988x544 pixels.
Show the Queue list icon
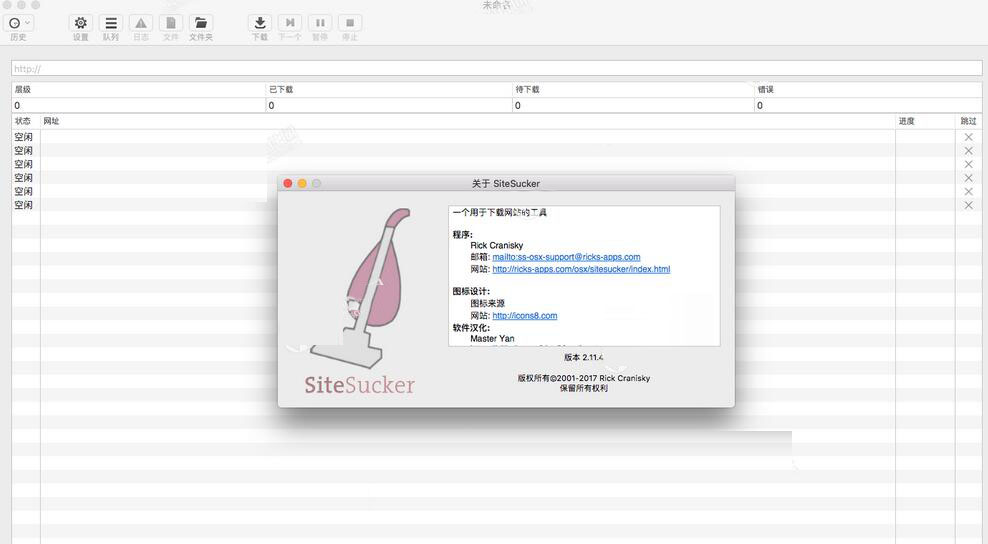pos(111,23)
